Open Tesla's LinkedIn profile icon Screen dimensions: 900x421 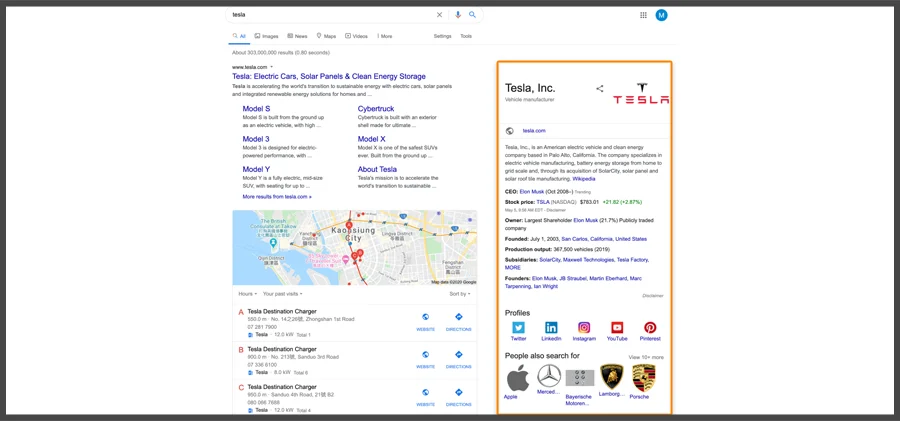[551, 327]
